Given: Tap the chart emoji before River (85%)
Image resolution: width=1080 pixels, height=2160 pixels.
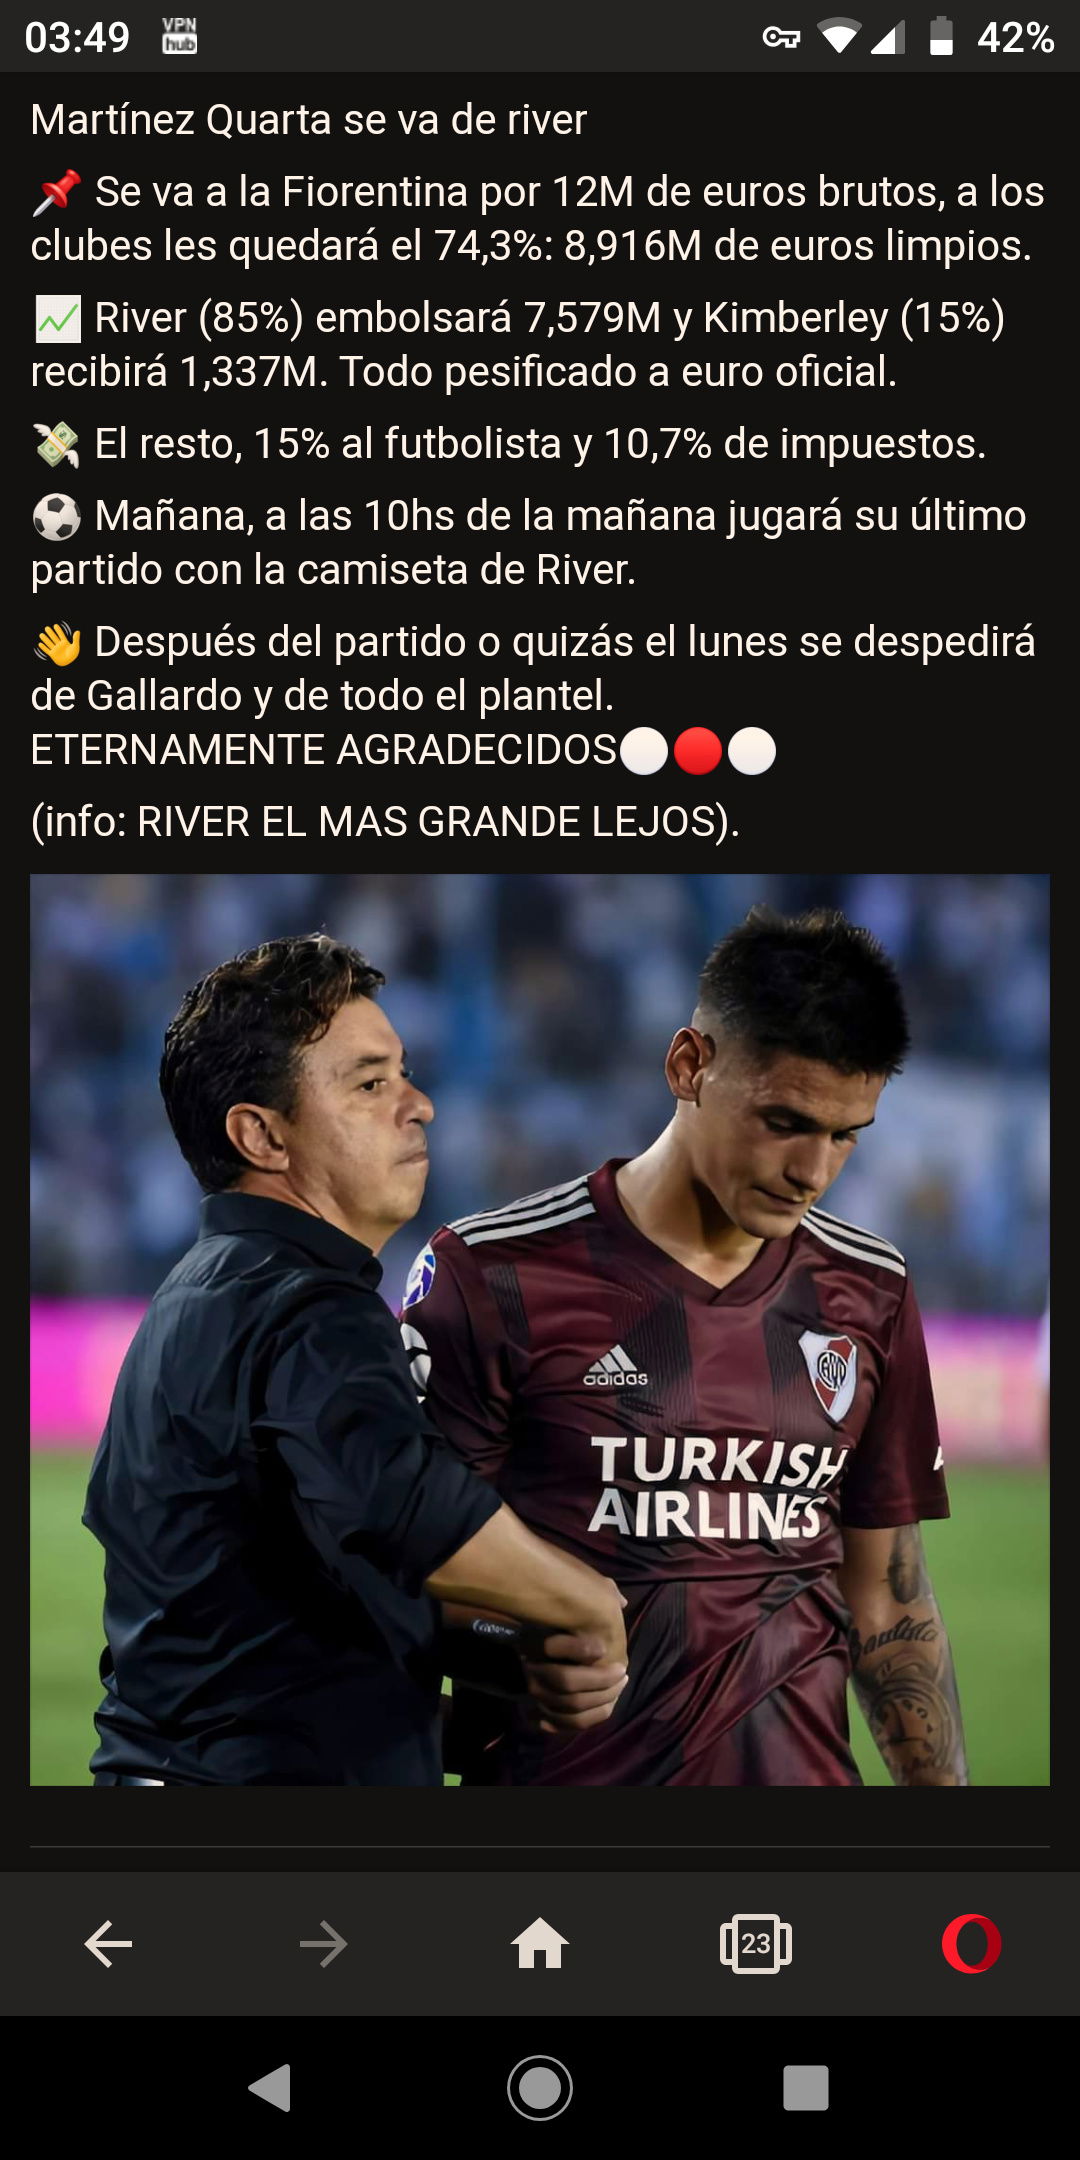Looking at the screenshot, I should click(57, 319).
